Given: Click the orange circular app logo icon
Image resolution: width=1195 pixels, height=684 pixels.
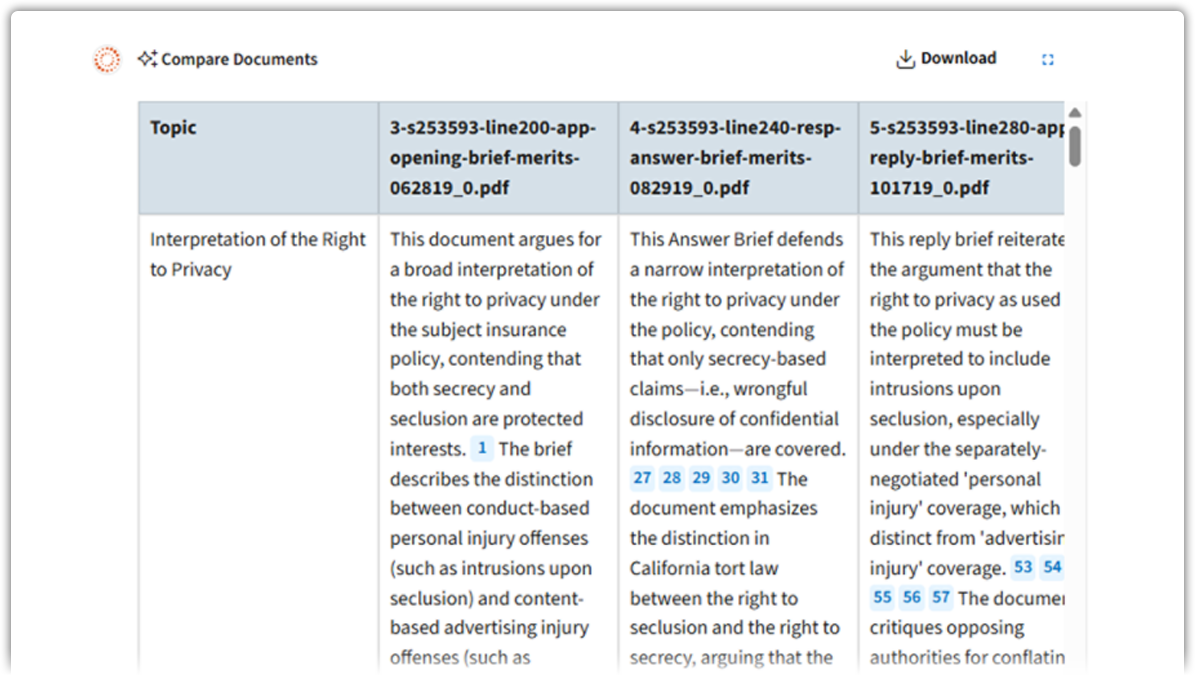Looking at the screenshot, I should click(x=105, y=59).
